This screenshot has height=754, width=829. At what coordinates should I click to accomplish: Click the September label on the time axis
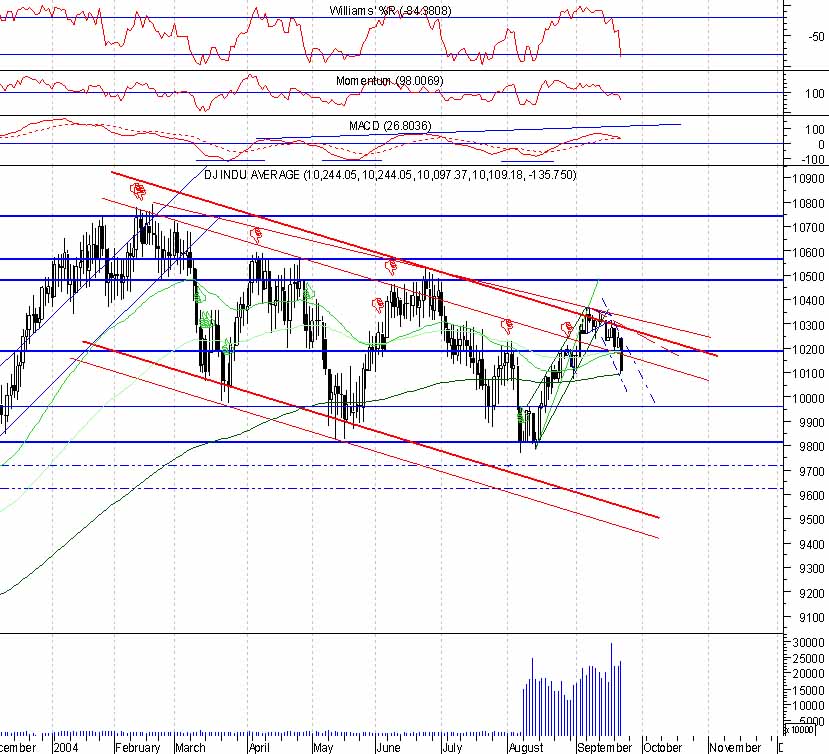pyautogui.click(x=606, y=747)
